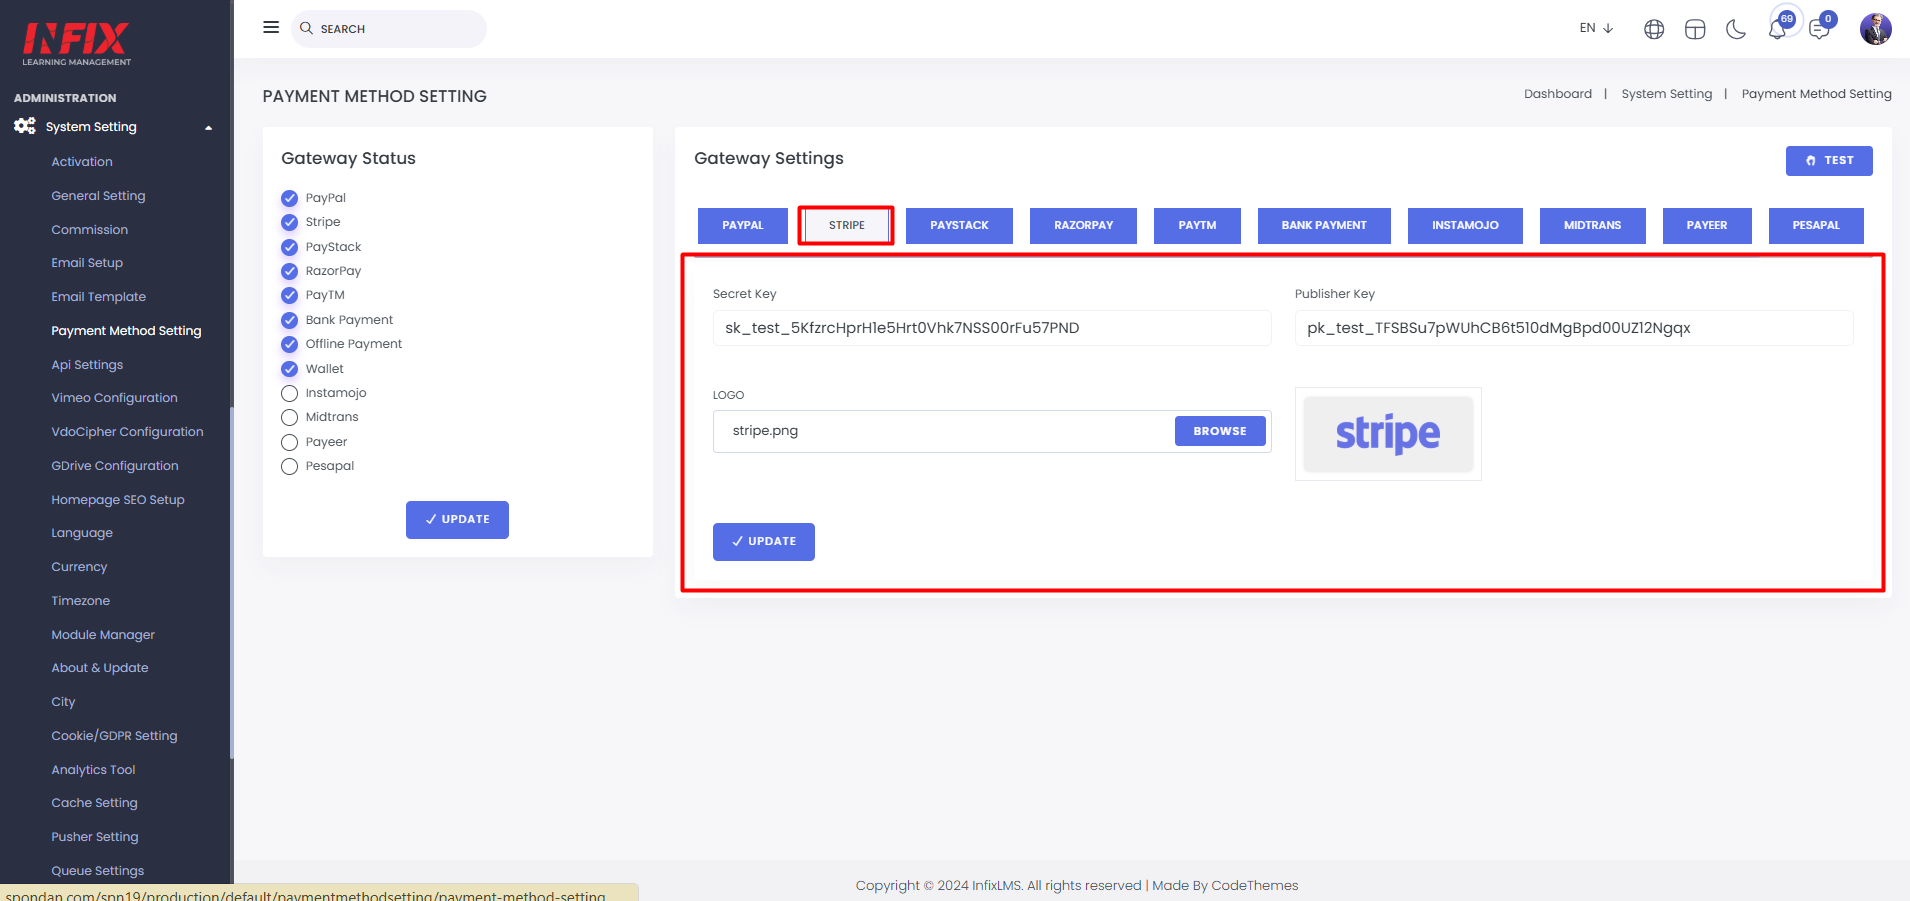Click UPDATE under Gateway Settings
This screenshot has height=901, width=1910.
(764, 541)
